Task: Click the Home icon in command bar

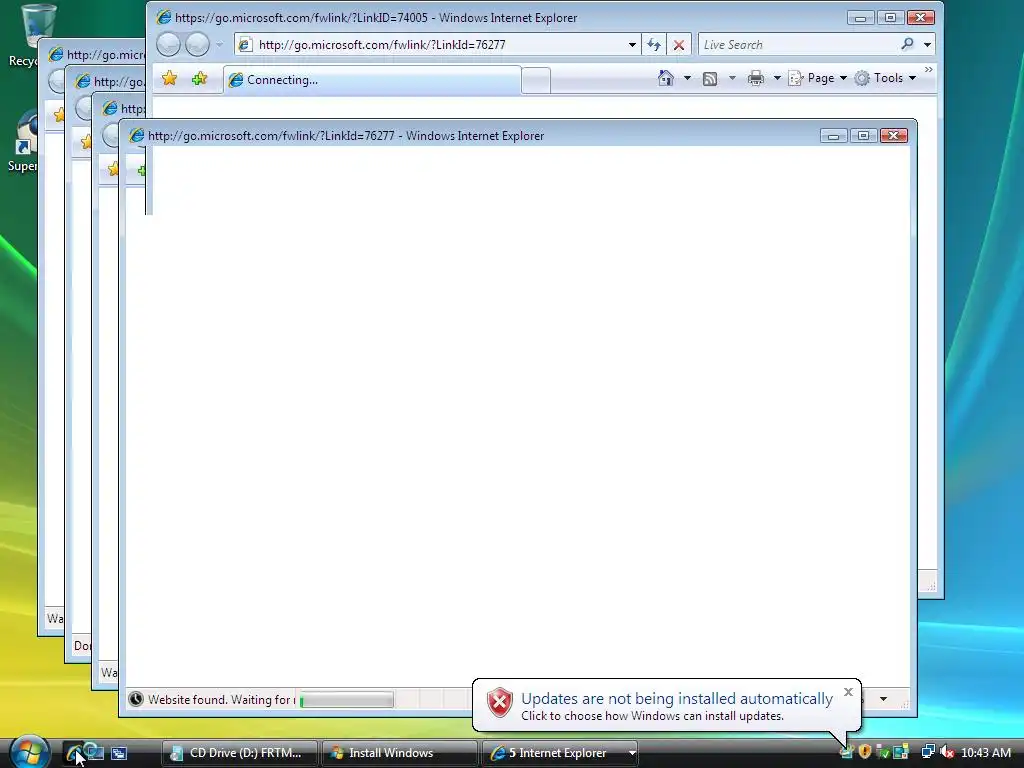Action: 665,78
